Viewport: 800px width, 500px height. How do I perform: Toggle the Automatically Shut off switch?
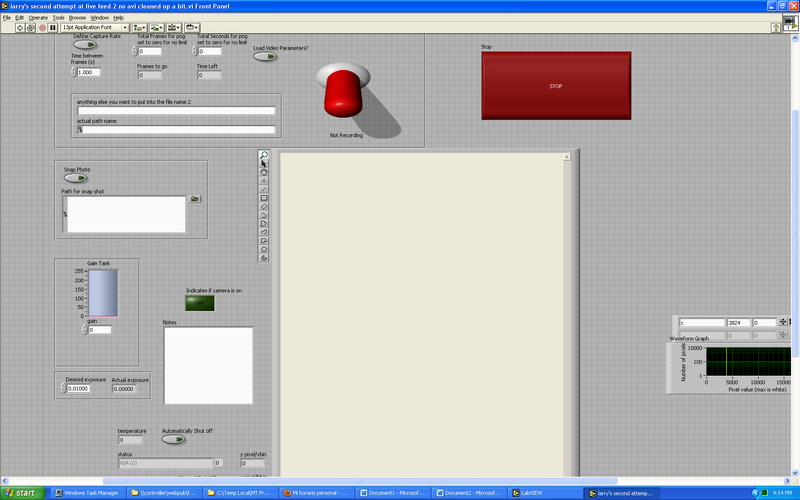(173, 439)
